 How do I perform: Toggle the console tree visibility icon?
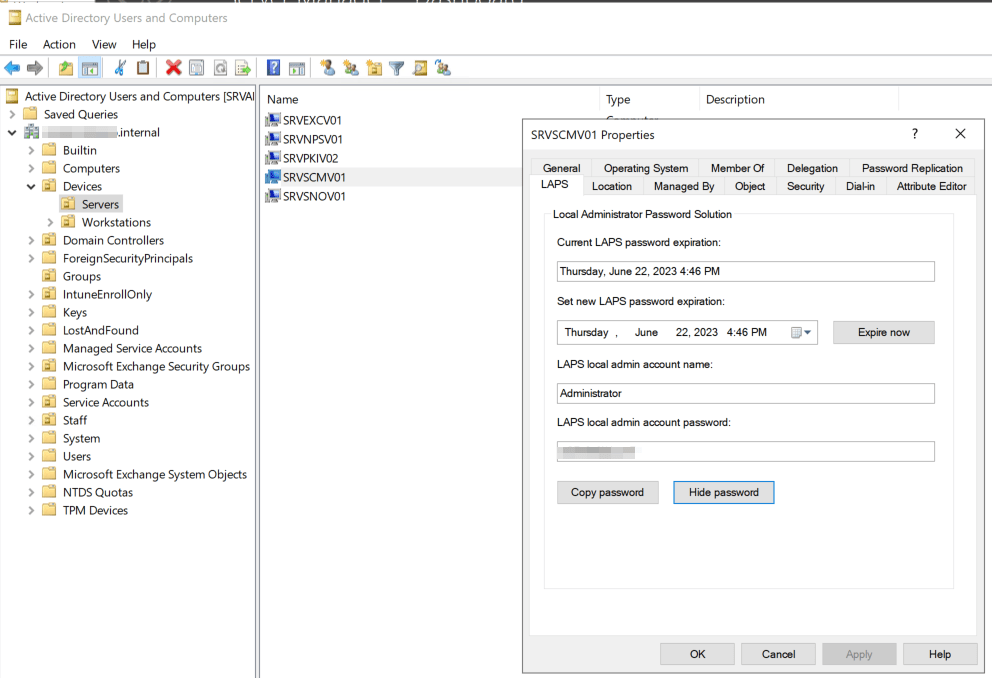click(90, 68)
